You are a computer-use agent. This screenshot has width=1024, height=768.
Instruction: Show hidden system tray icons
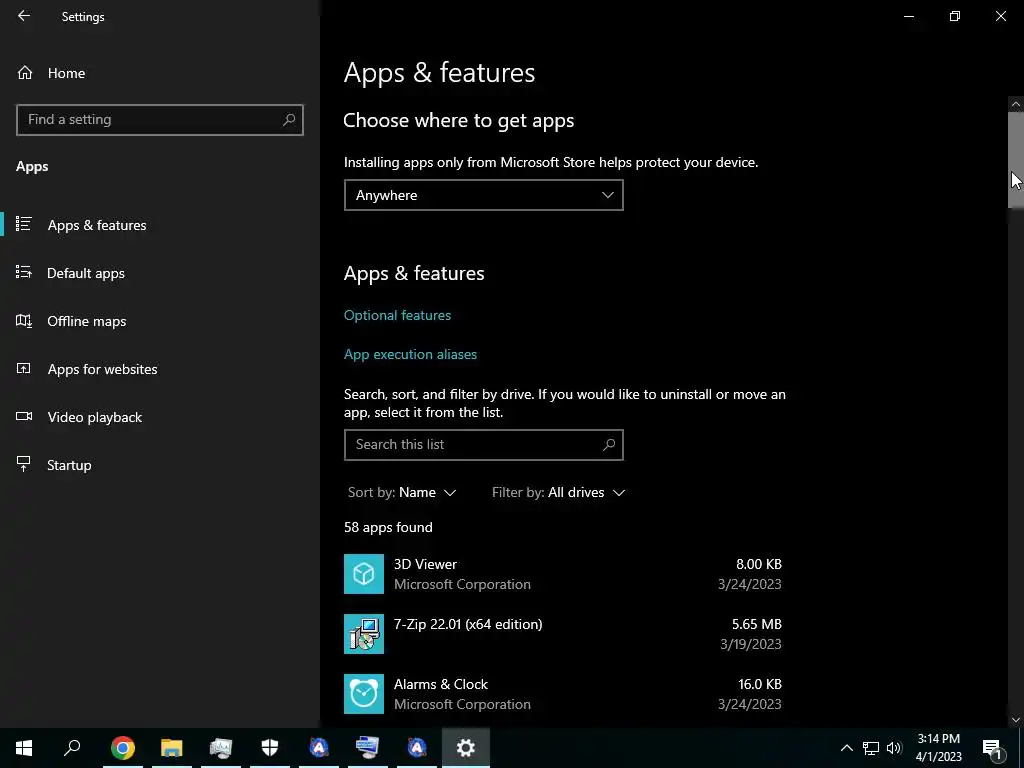coord(846,748)
